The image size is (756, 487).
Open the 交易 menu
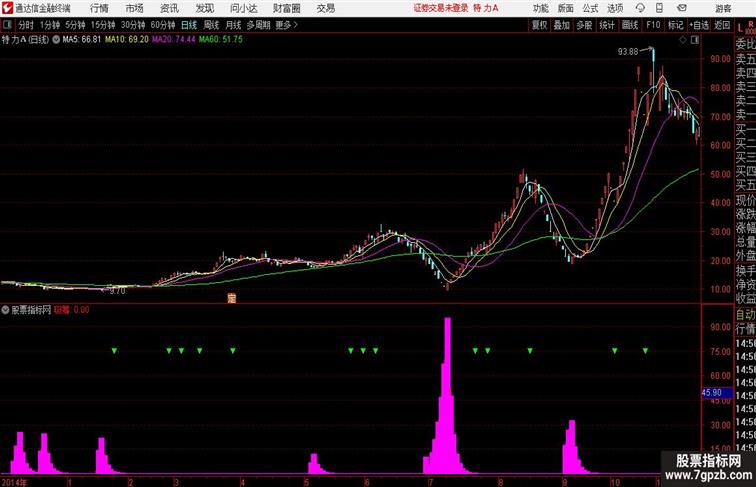325,8
